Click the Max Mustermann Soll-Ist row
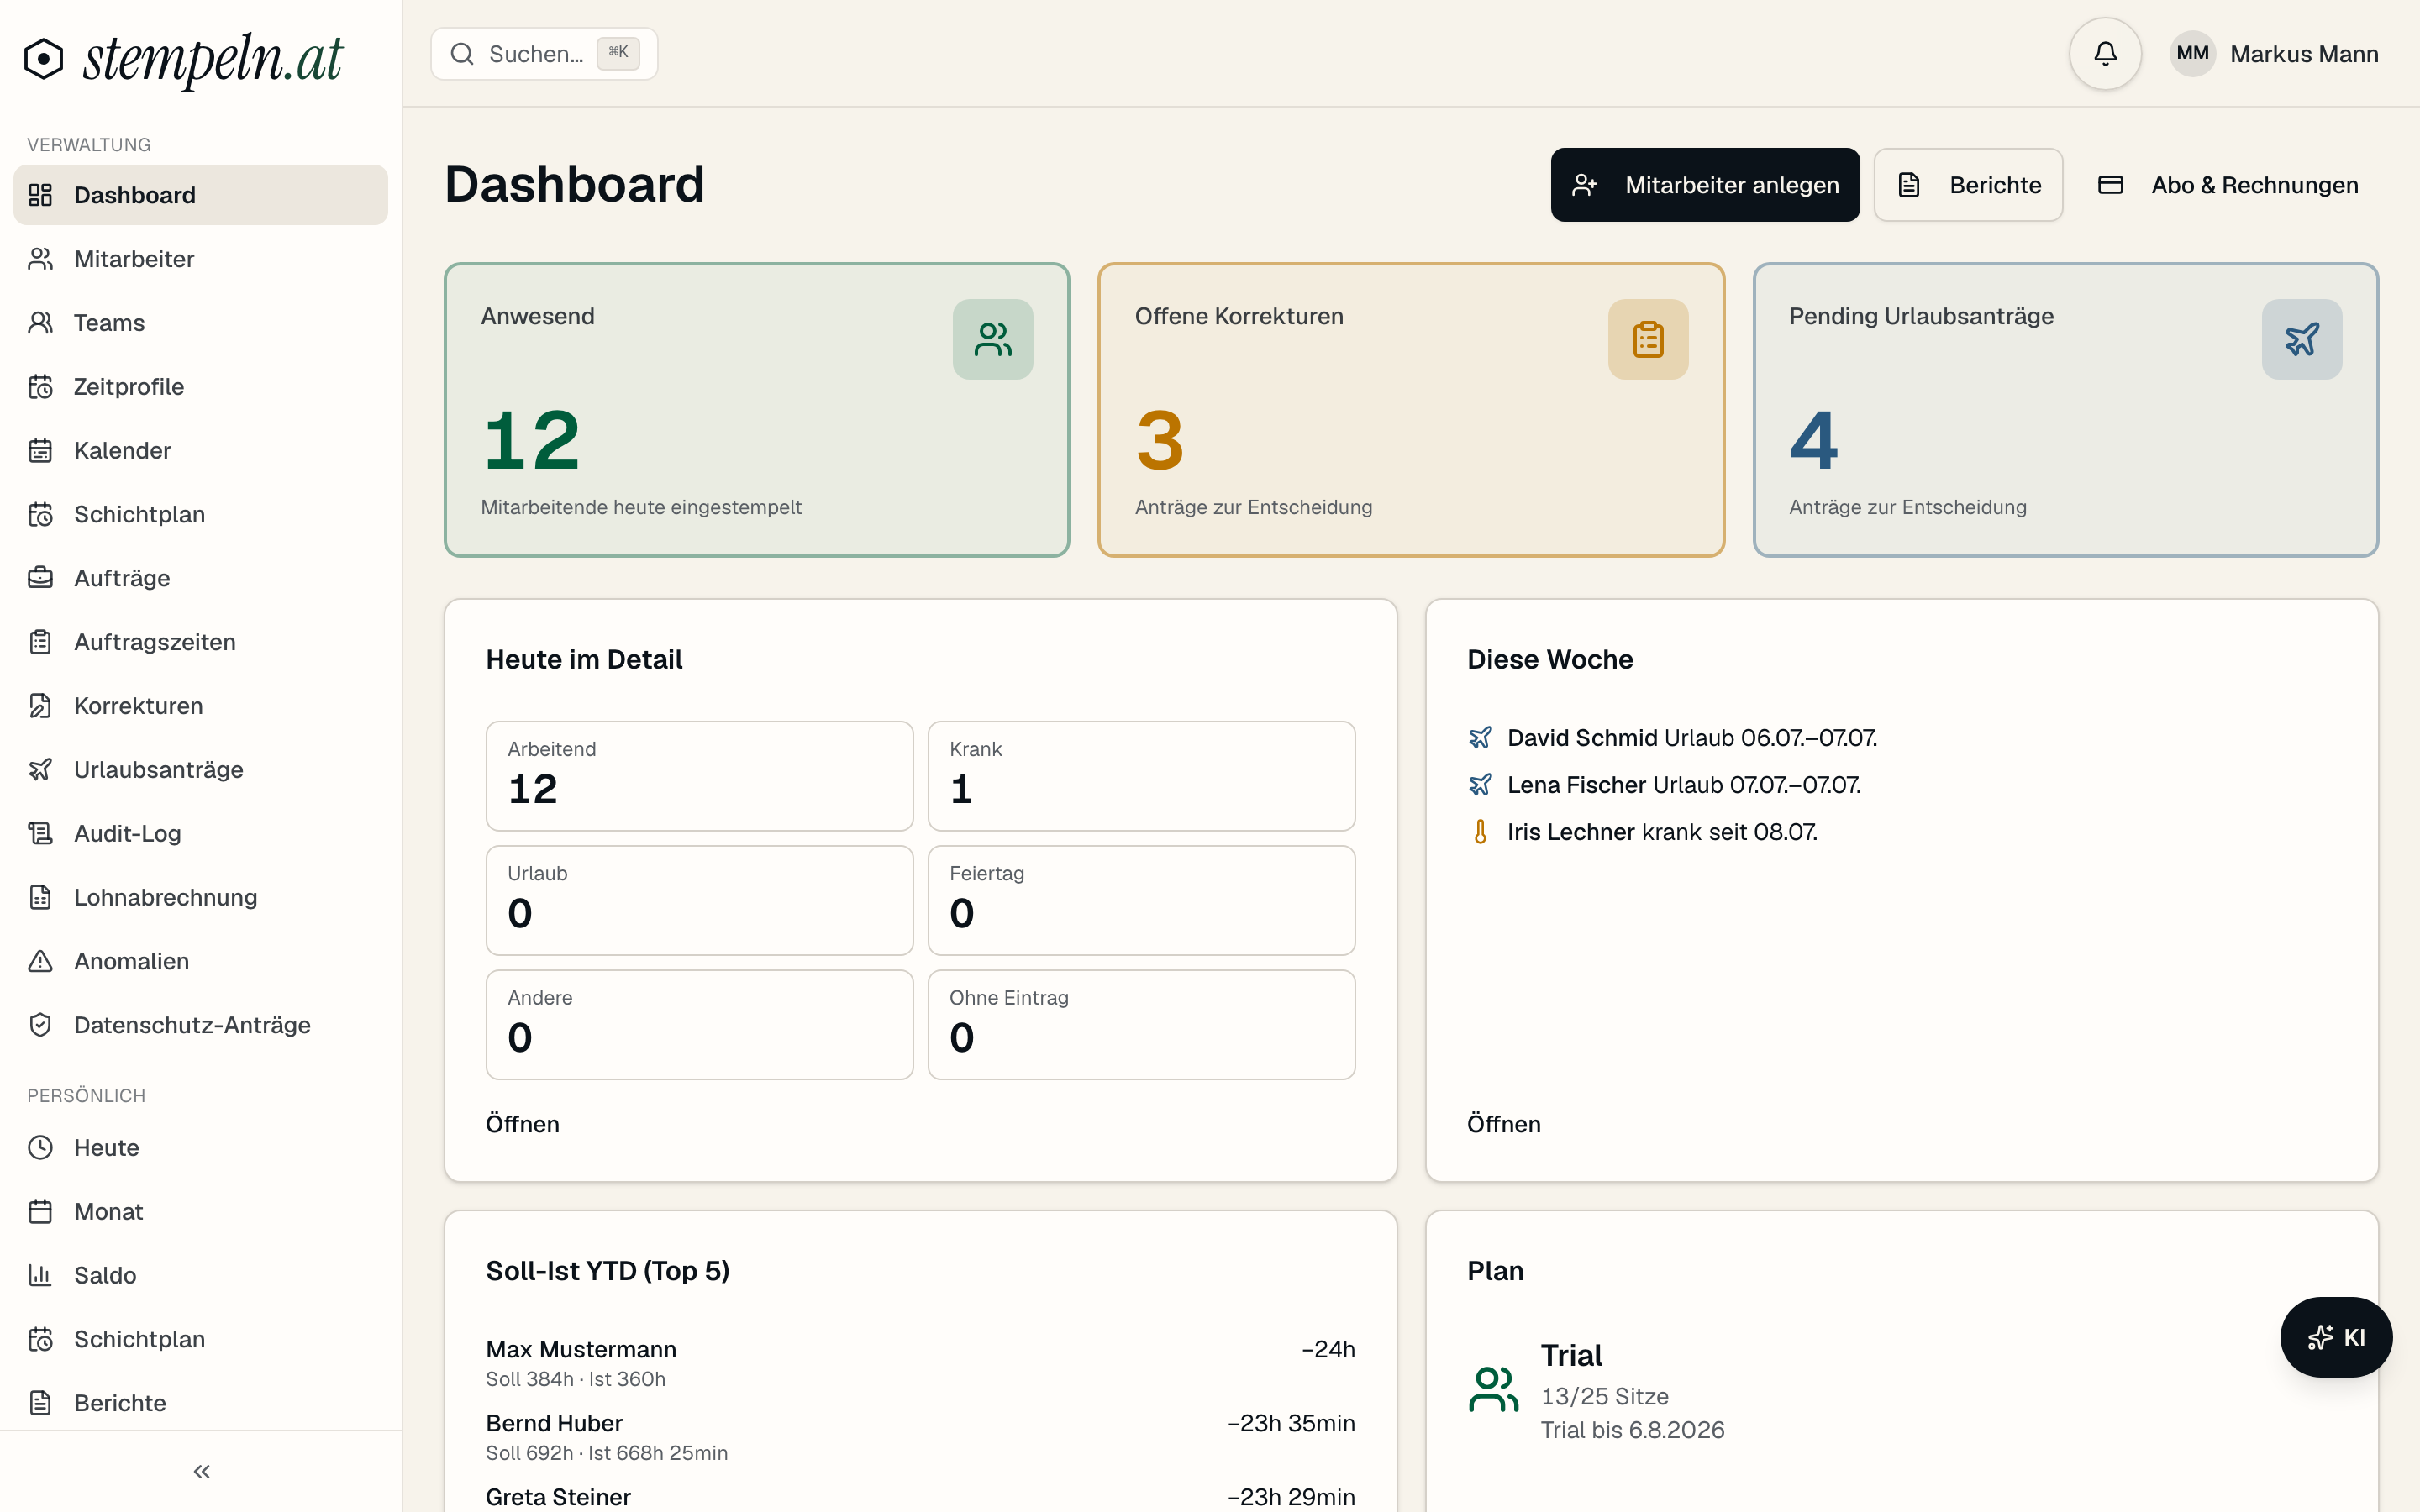Image resolution: width=2420 pixels, height=1512 pixels. pyautogui.click(x=921, y=1363)
